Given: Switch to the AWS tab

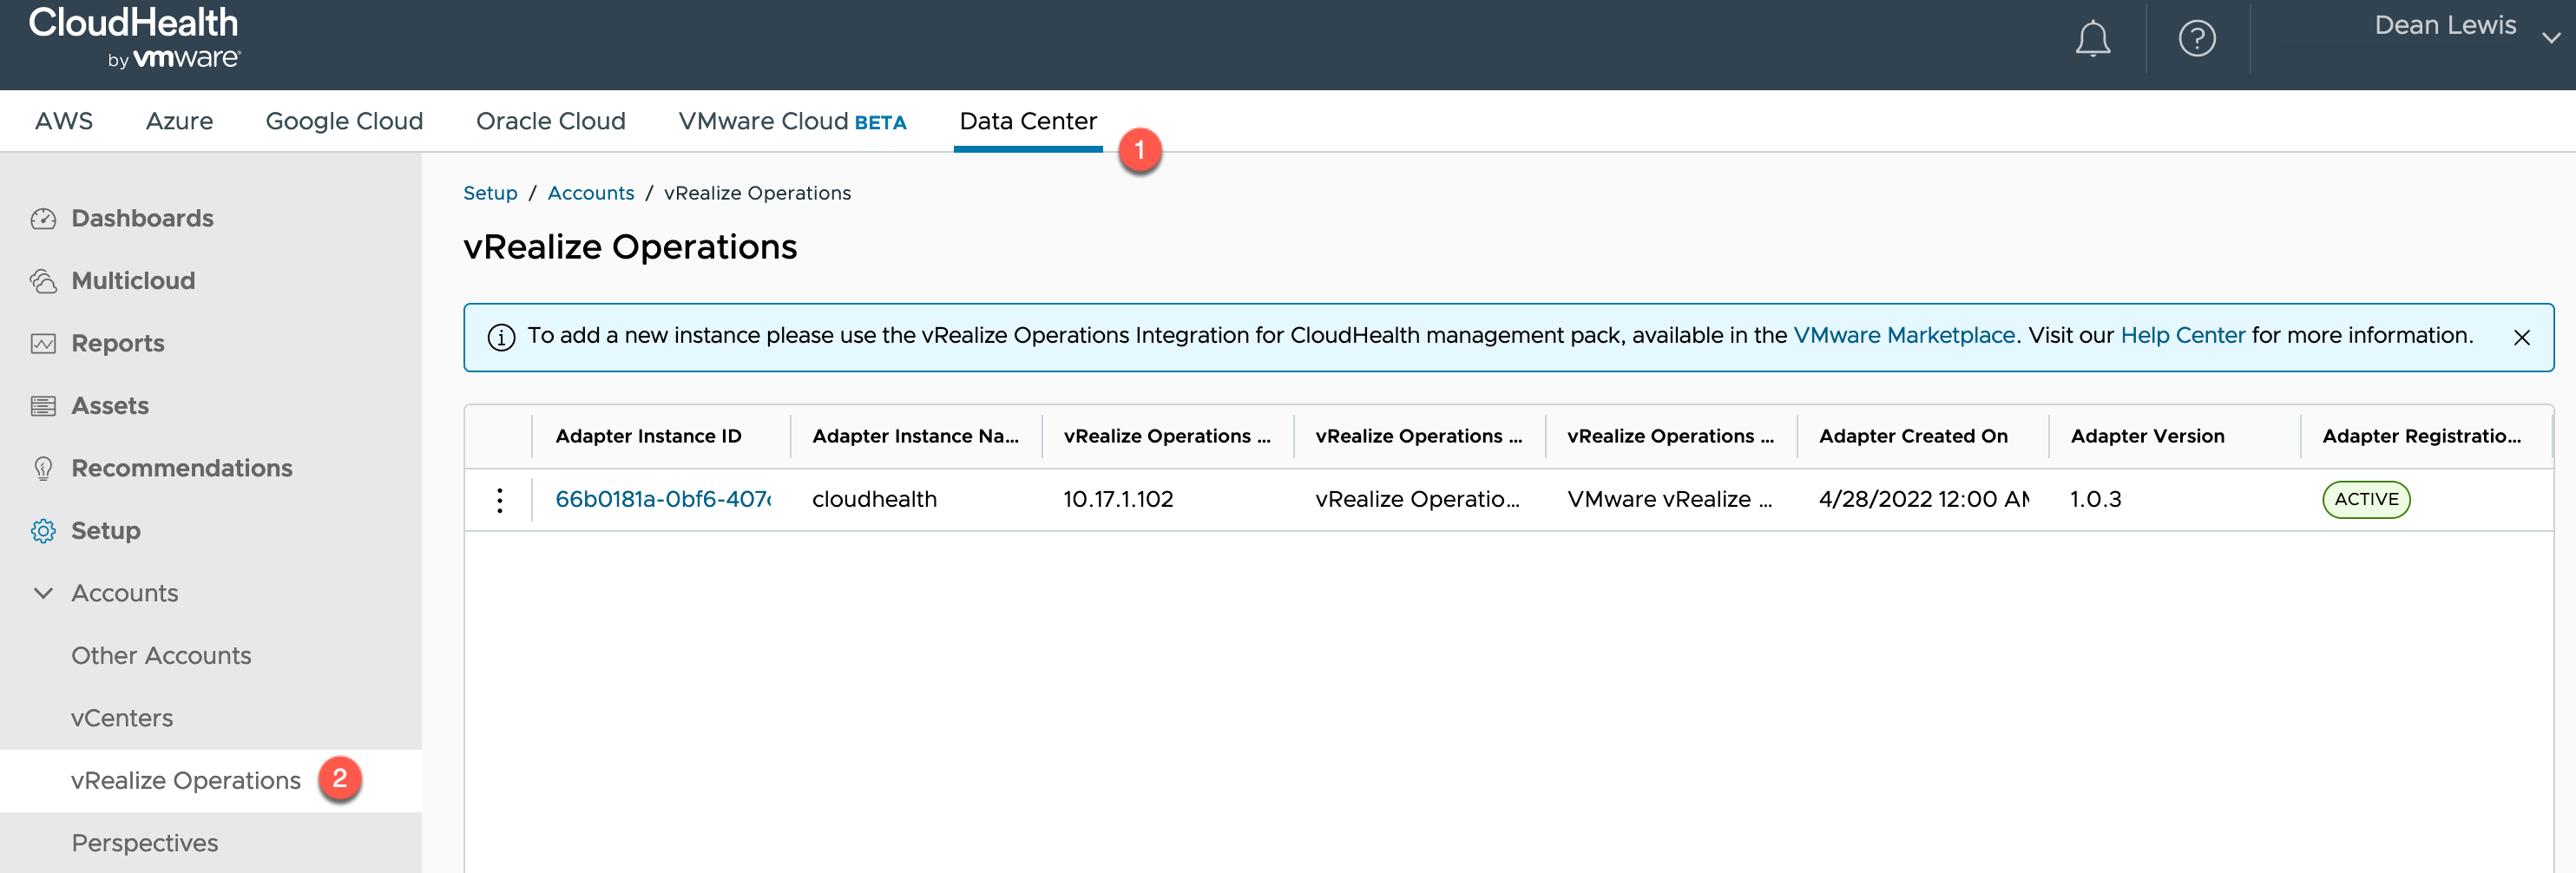Looking at the screenshot, I should click(64, 121).
